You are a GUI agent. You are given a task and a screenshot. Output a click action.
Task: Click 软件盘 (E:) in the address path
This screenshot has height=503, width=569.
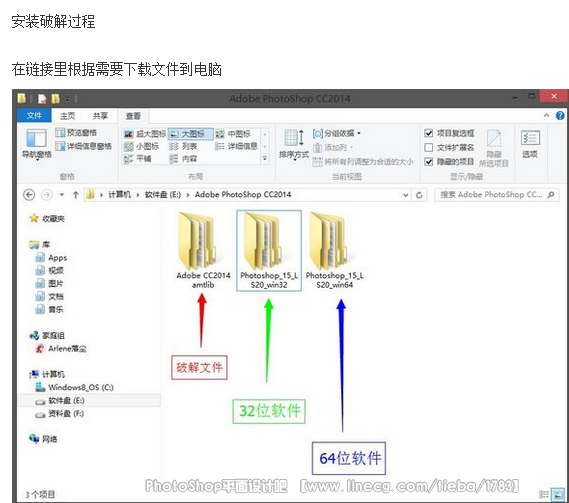163,195
